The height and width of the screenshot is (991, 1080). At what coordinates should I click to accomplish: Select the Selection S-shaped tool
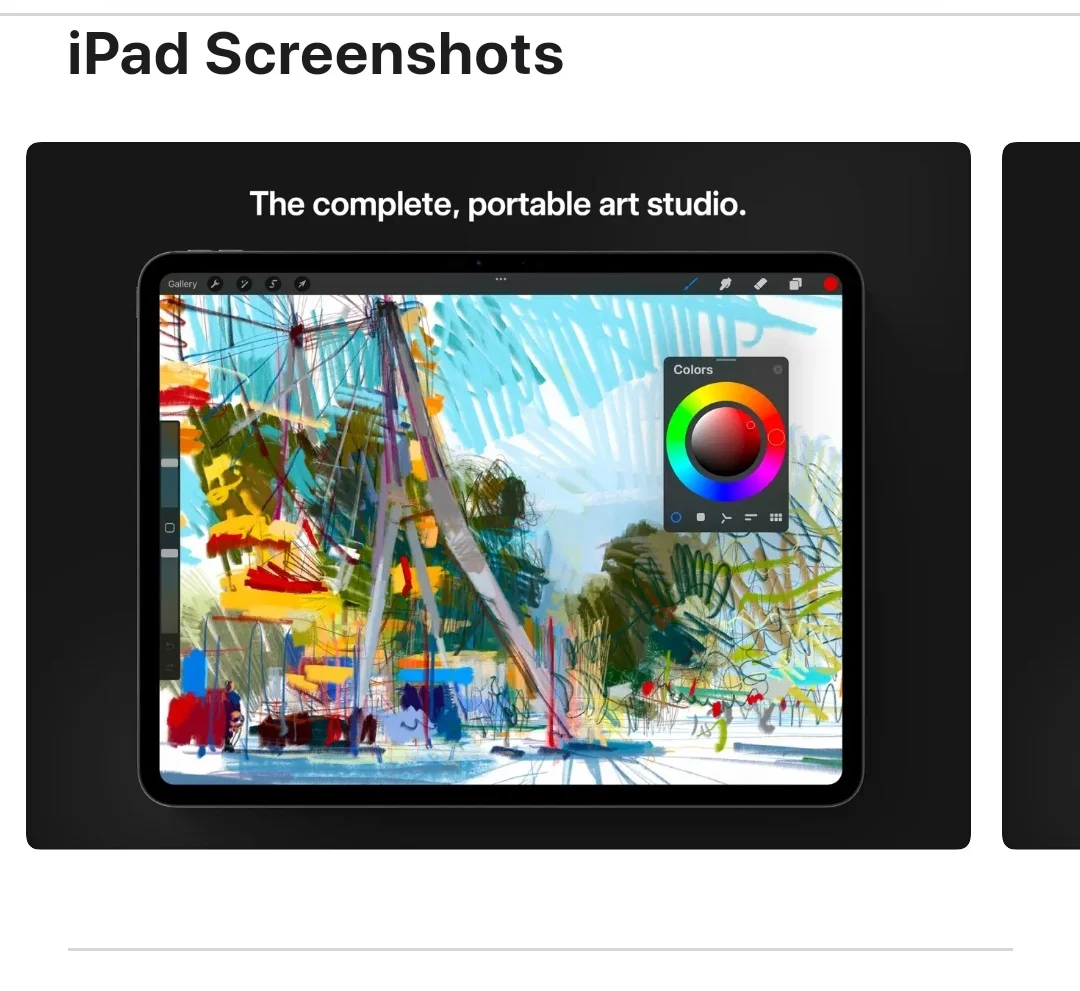coord(273,284)
